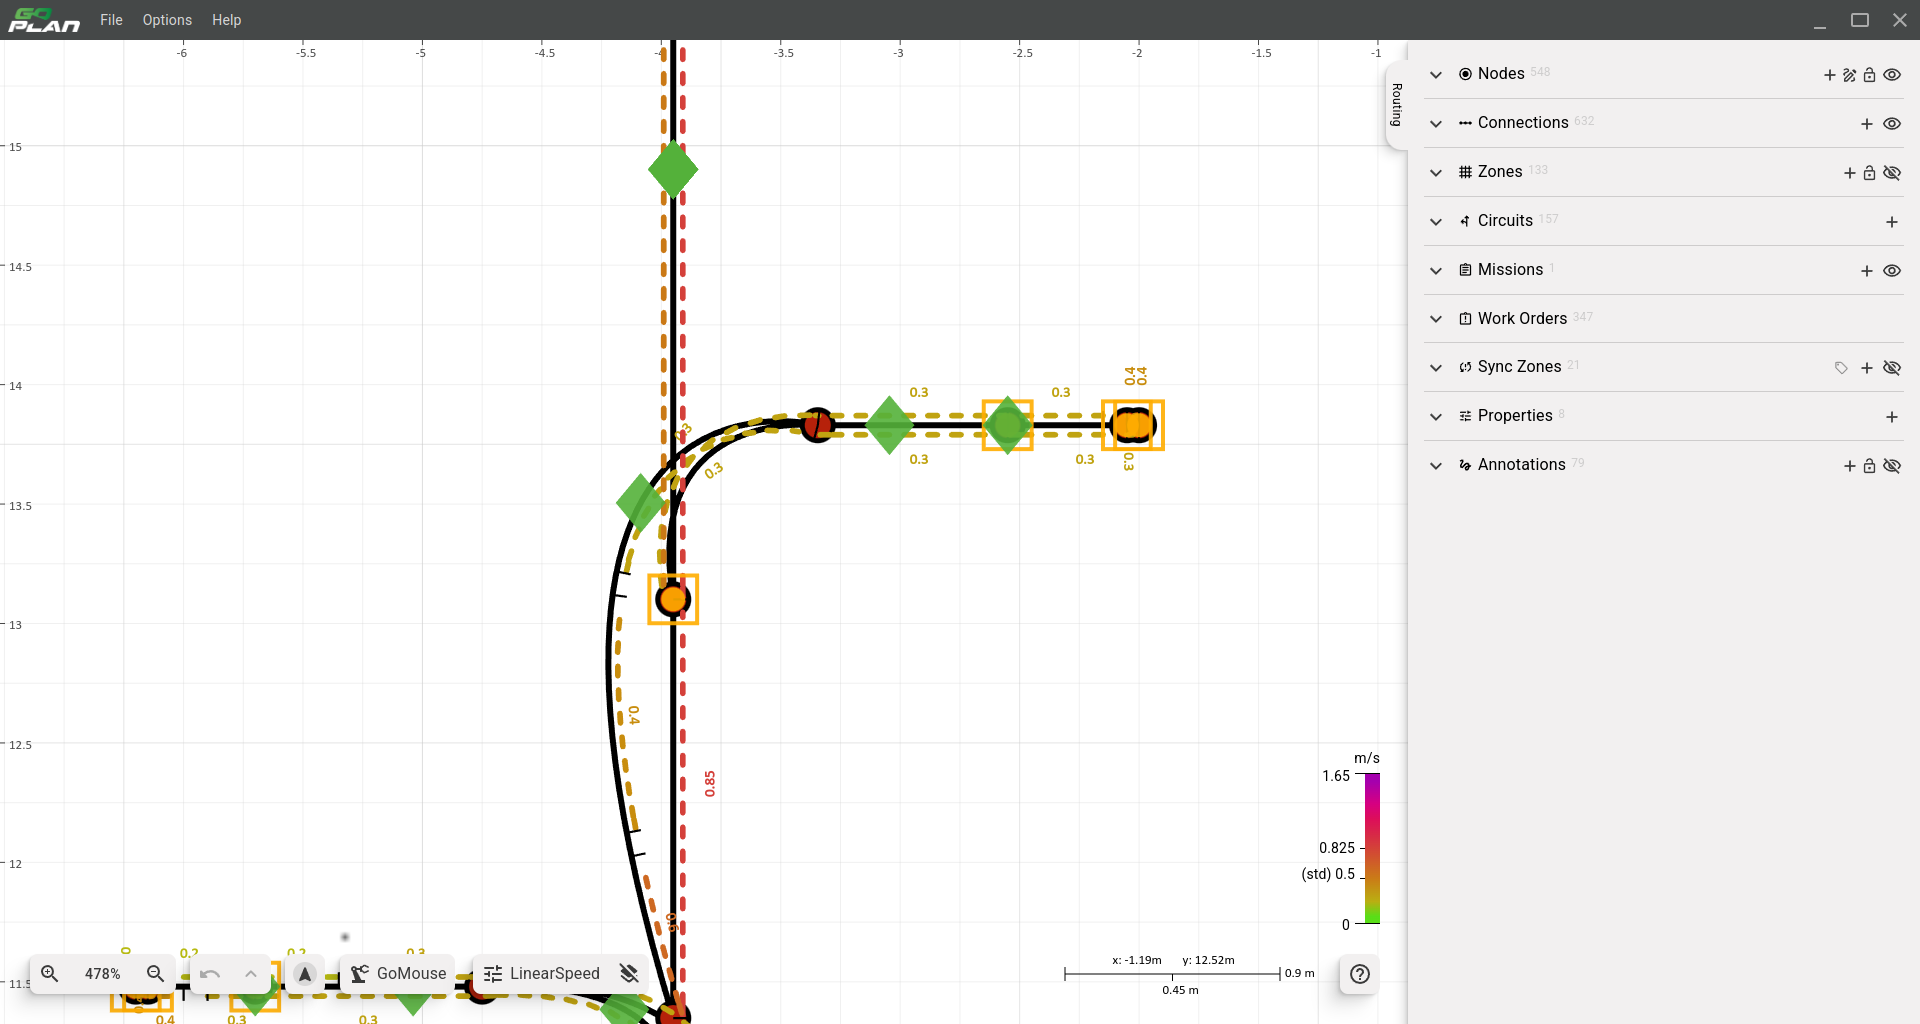Viewport: 1920px width, 1024px height.
Task: Click the GoMouse robot button
Action: (398, 973)
